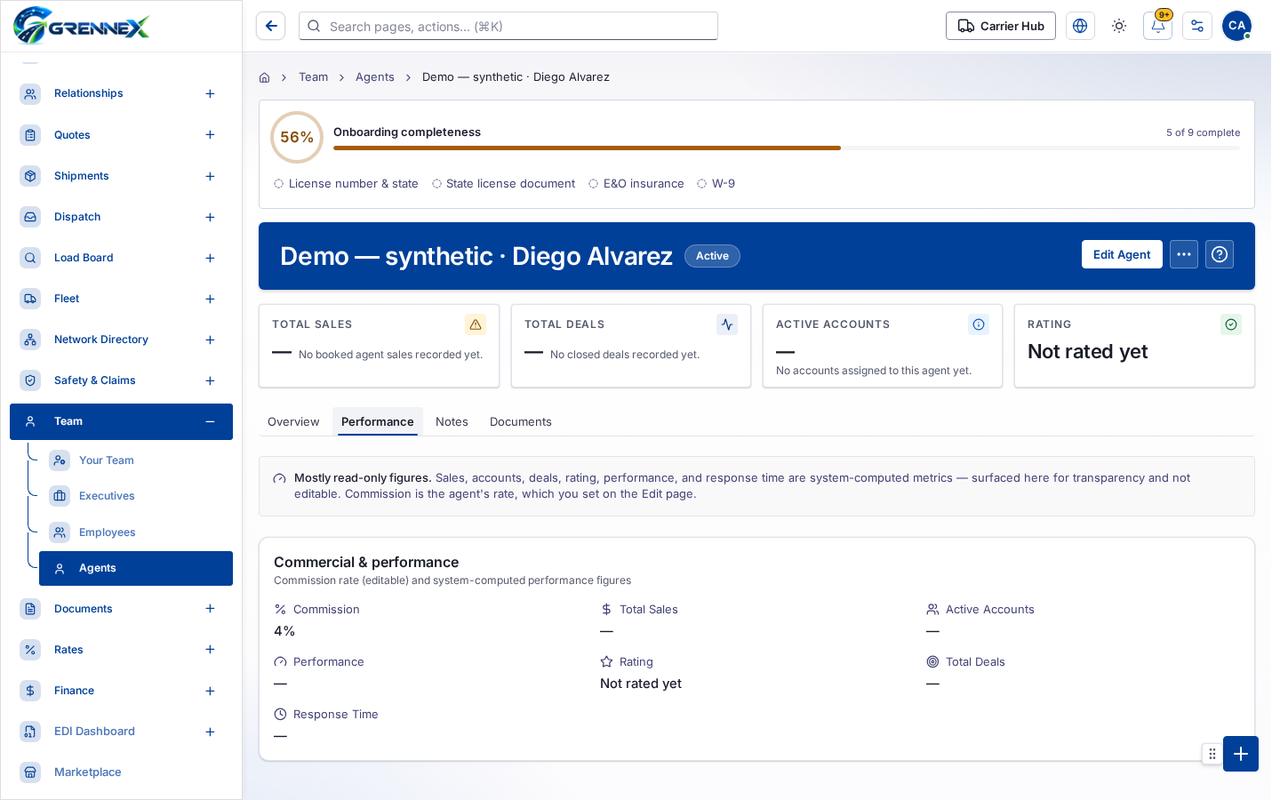Viewport: 1280px width, 800px height.
Task: Open the CA user avatar menu
Action: 1237,26
